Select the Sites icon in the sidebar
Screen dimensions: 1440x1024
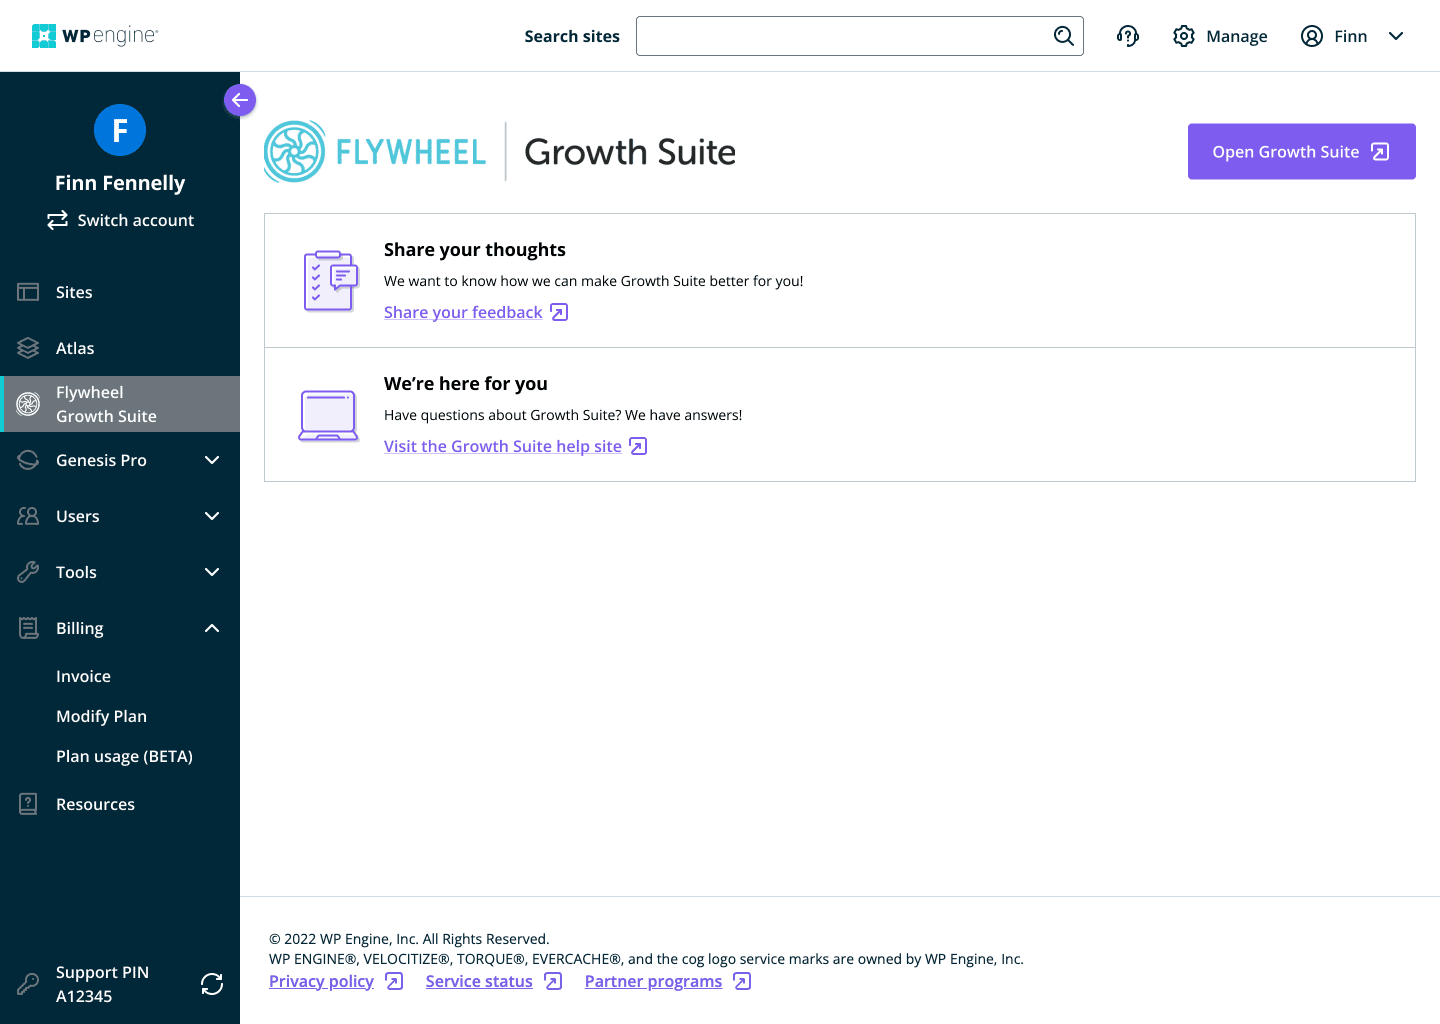(x=27, y=291)
